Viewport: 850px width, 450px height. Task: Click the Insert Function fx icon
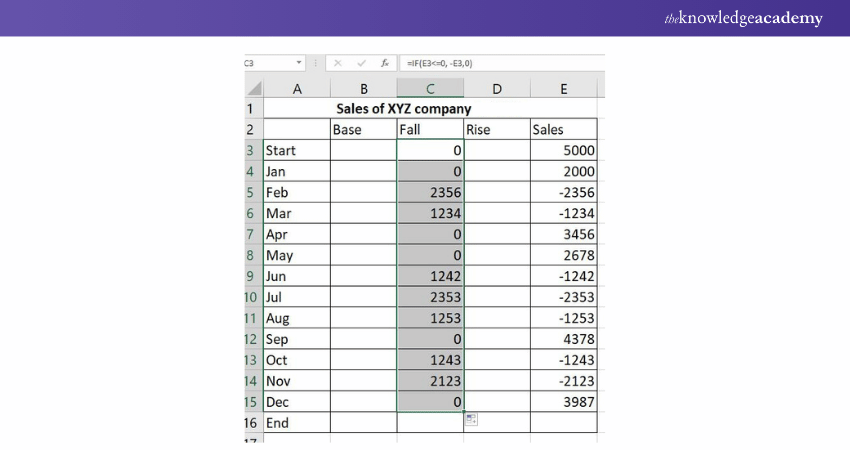pos(384,63)
